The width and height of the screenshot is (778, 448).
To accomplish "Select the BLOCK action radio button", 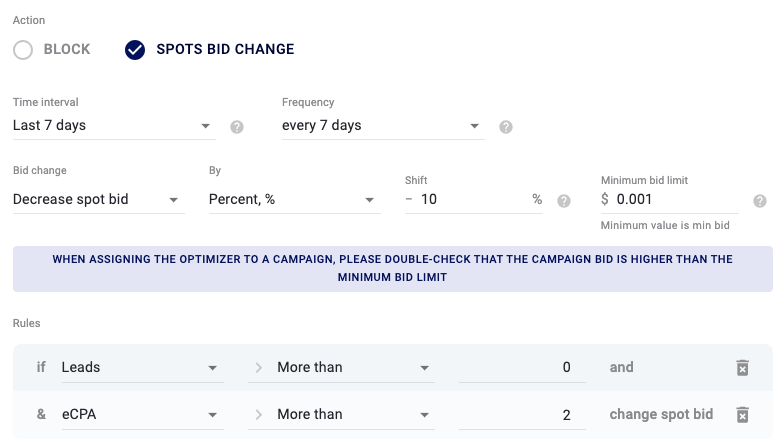I will (23, 50).
